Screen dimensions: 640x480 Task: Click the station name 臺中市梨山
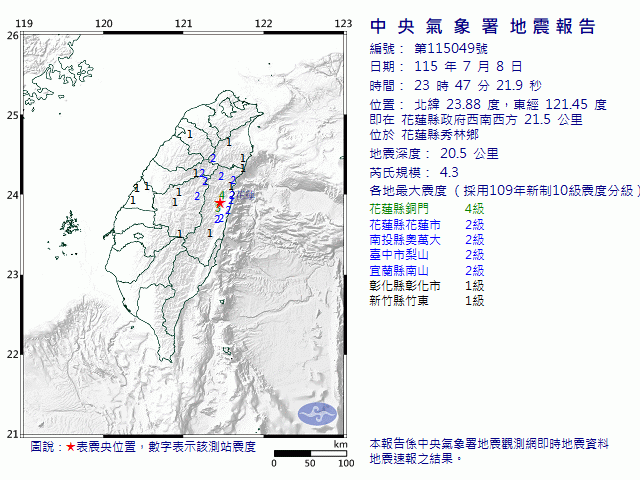click(x=399, y=255)
